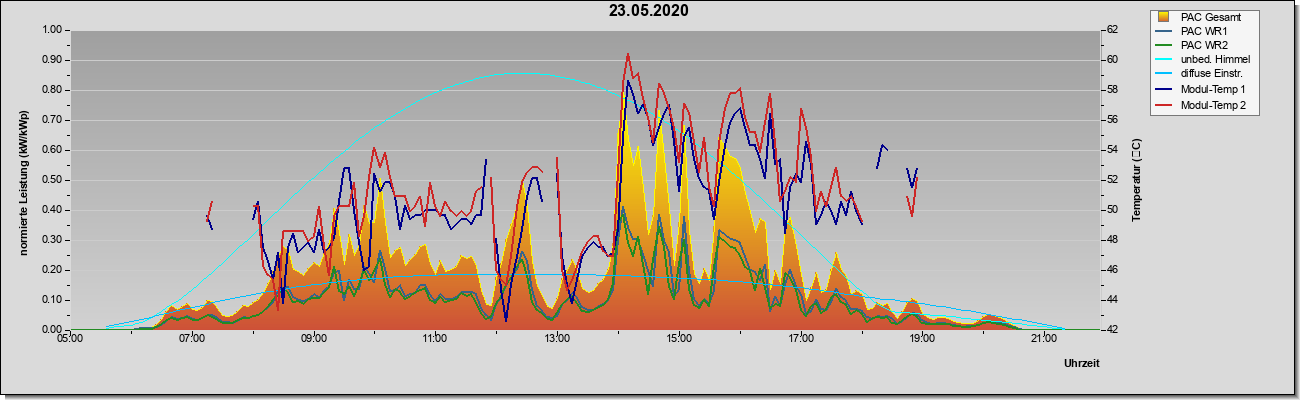Click the 48 temperature axis value
The image size is (1300, 400).
pyautogui.click(x=1111, y=240)
